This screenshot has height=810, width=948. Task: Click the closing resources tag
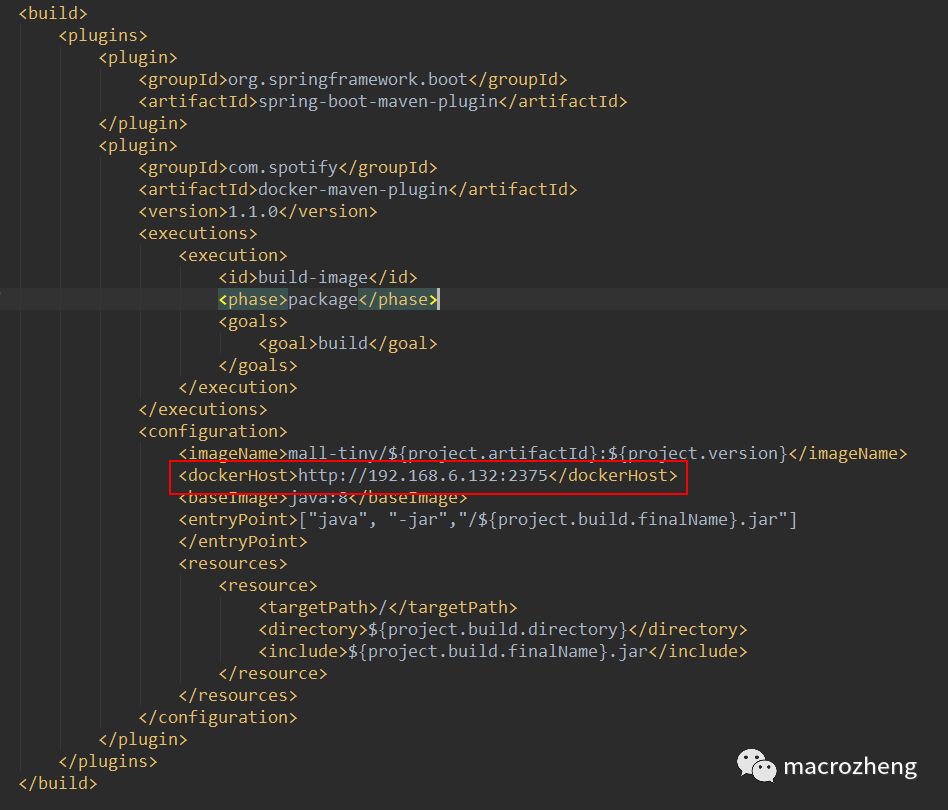click(238, 696)
